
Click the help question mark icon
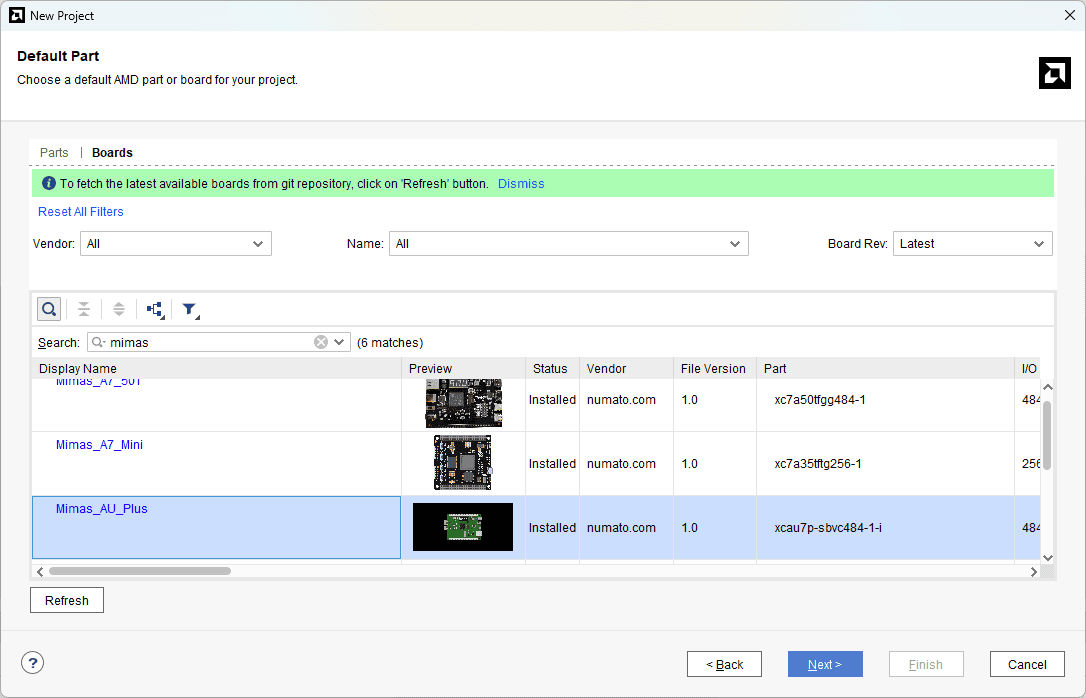click(33, 663)
